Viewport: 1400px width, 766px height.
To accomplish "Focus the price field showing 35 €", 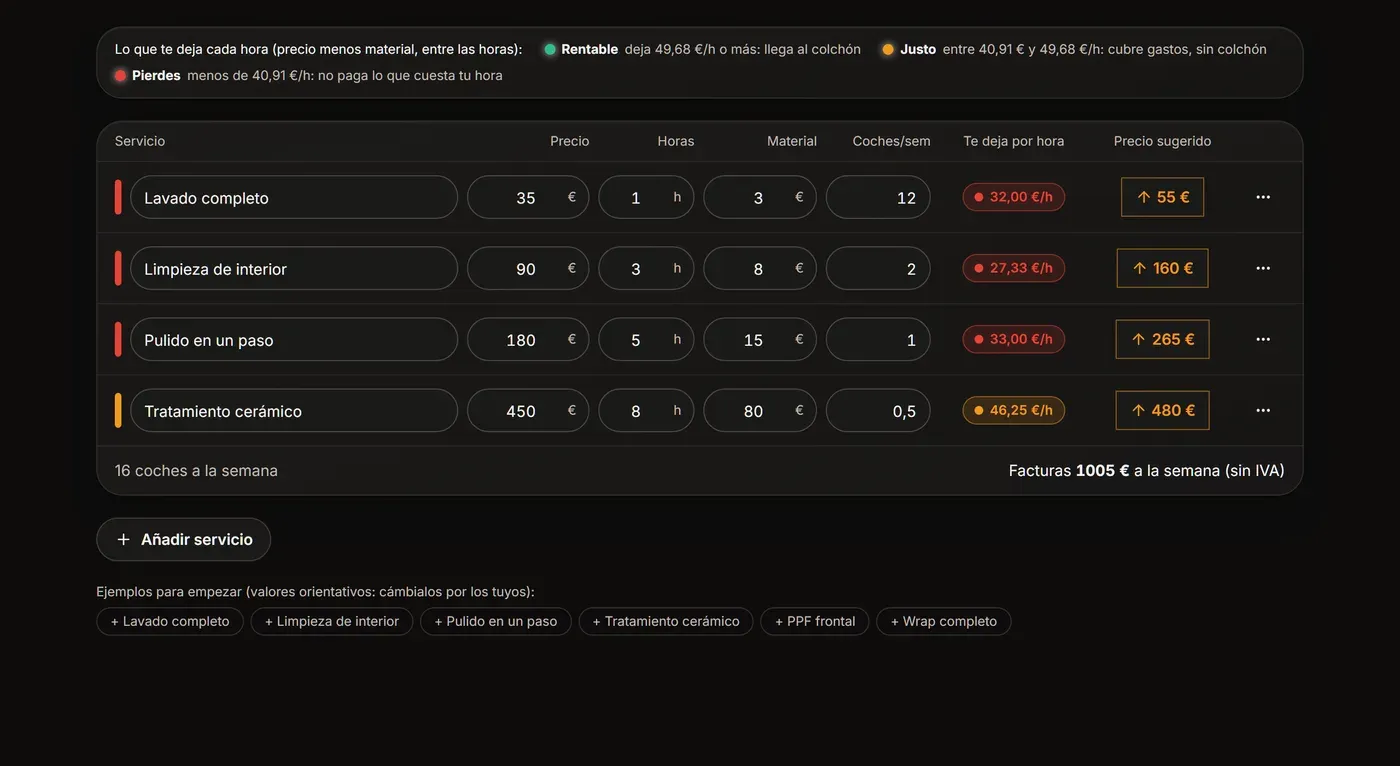I will coord(528,197).
